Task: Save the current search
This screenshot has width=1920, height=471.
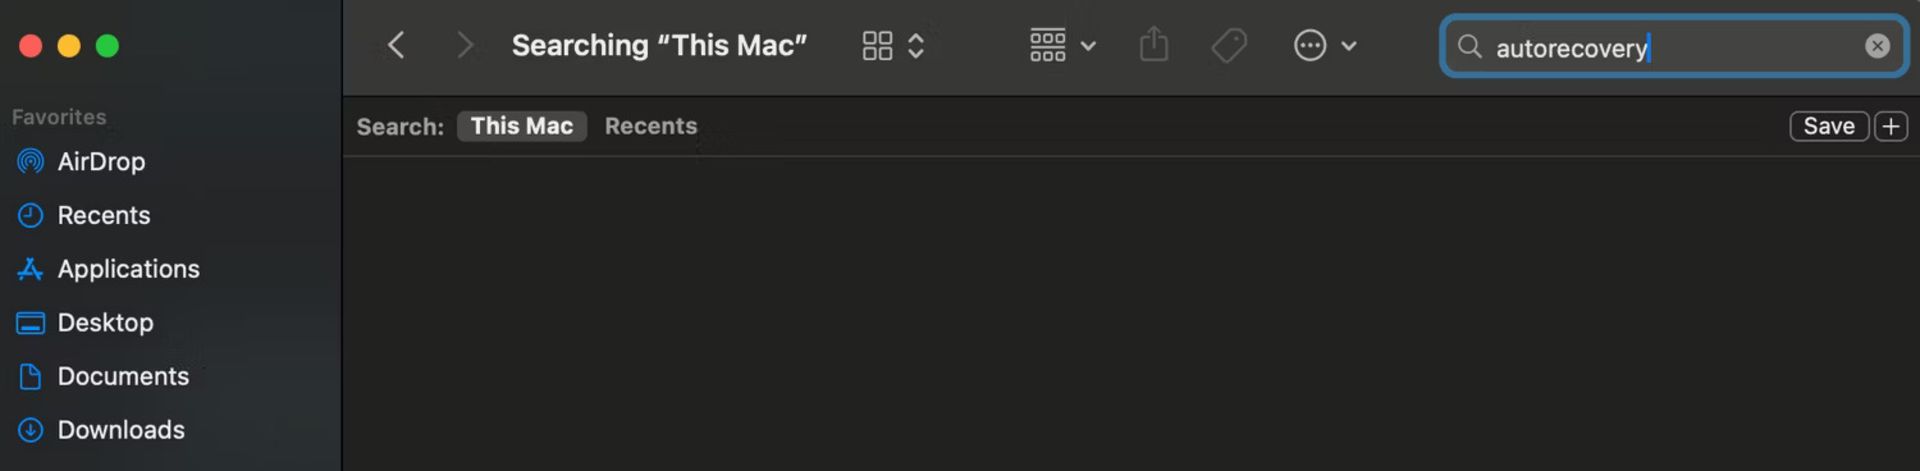Action: [1829, 126]
